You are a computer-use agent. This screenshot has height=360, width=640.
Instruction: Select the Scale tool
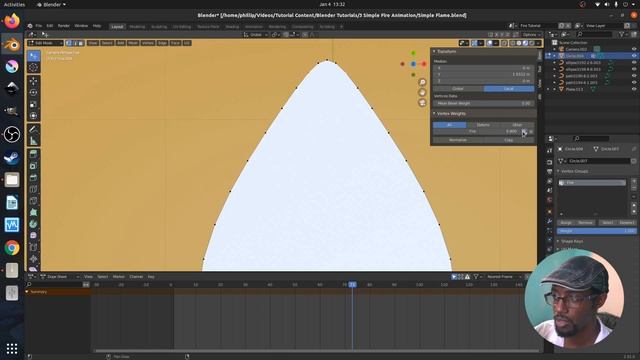33,104
